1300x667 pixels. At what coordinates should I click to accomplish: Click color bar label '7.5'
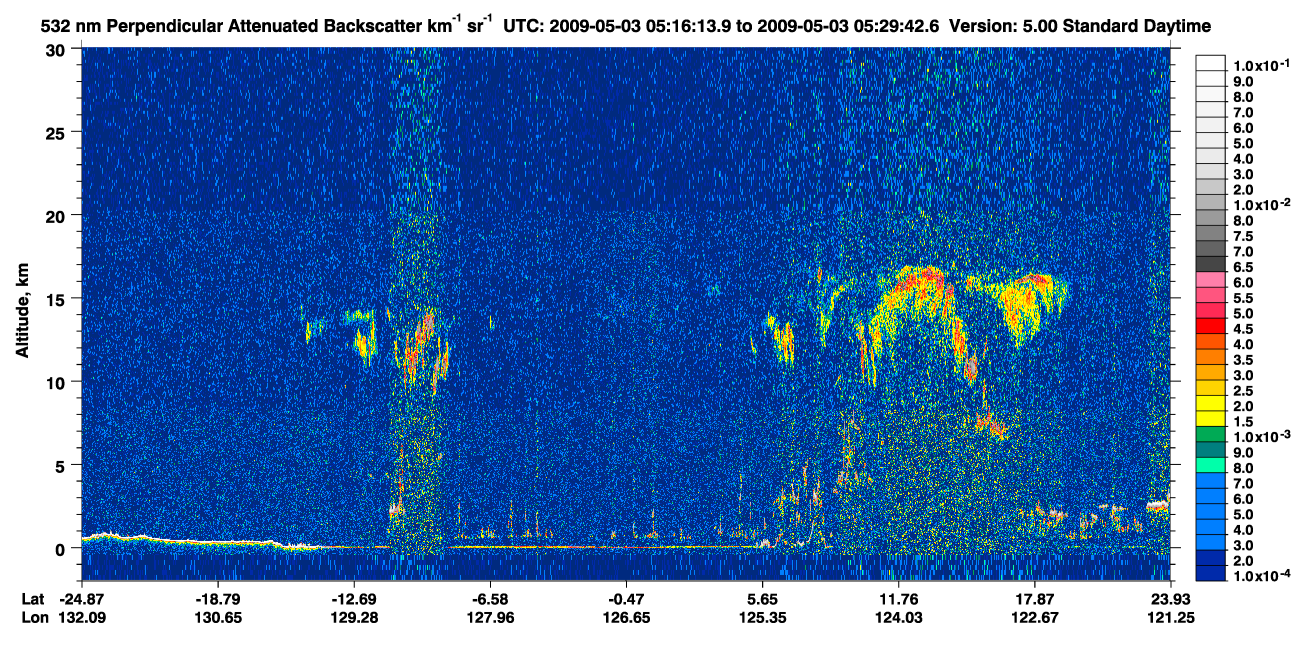[x=1243, y=236]
